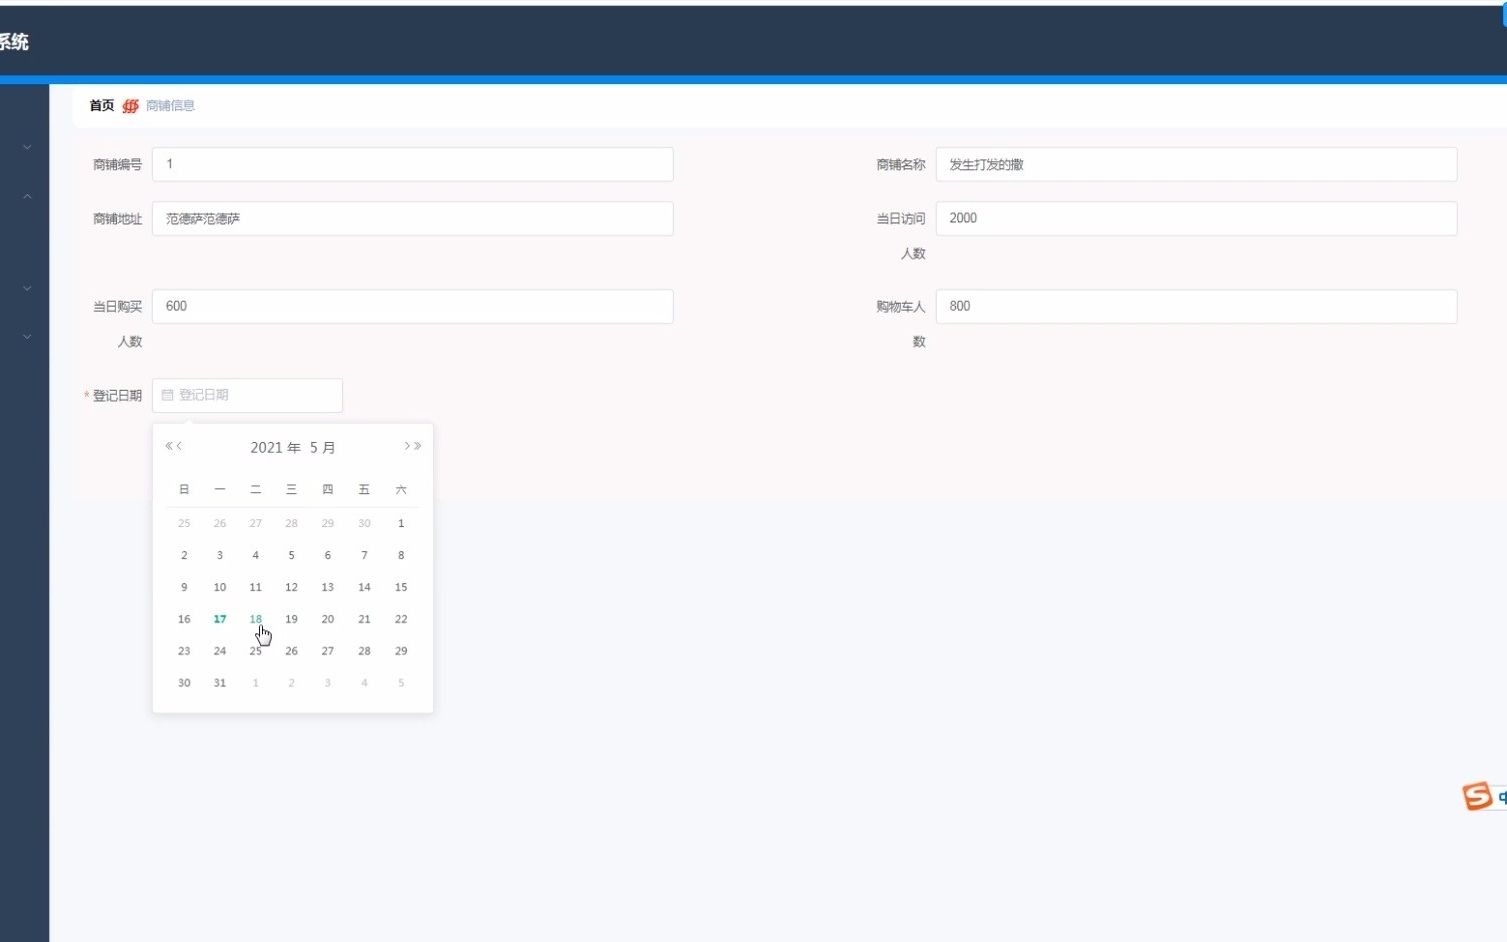Click the 购物车人数 field showing 800
The width and height of the screenshot is (1507, 942).
(1196, 306)
